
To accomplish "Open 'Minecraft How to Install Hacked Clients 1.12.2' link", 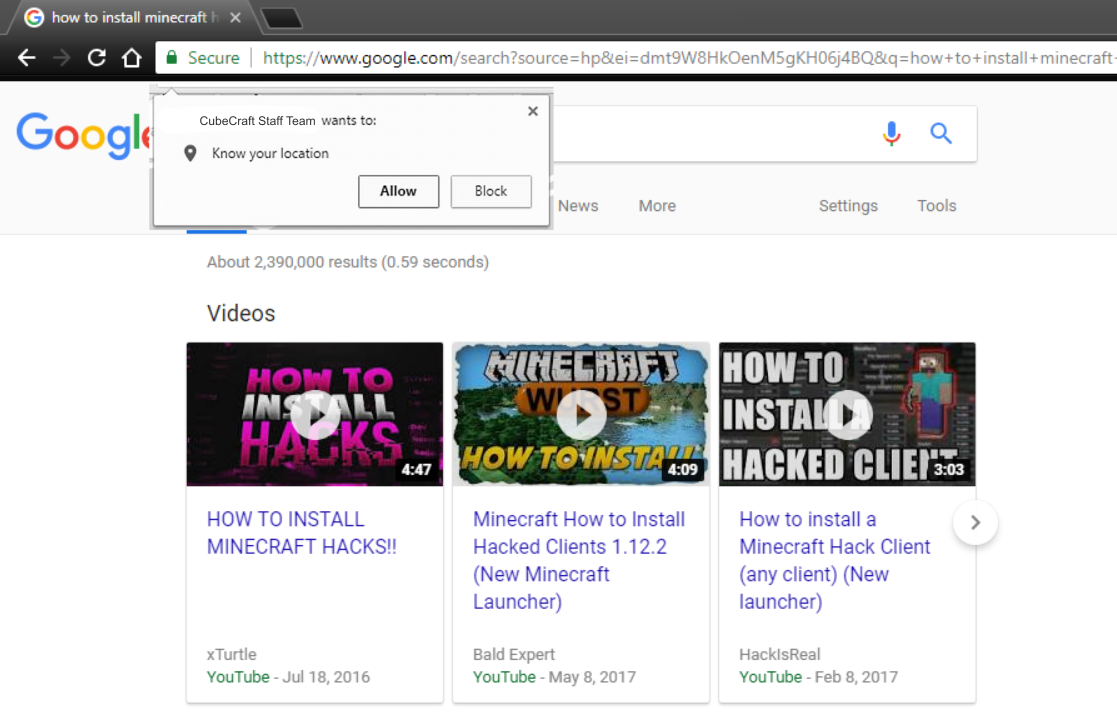I will pyautogui.click(x=579, y=561).
